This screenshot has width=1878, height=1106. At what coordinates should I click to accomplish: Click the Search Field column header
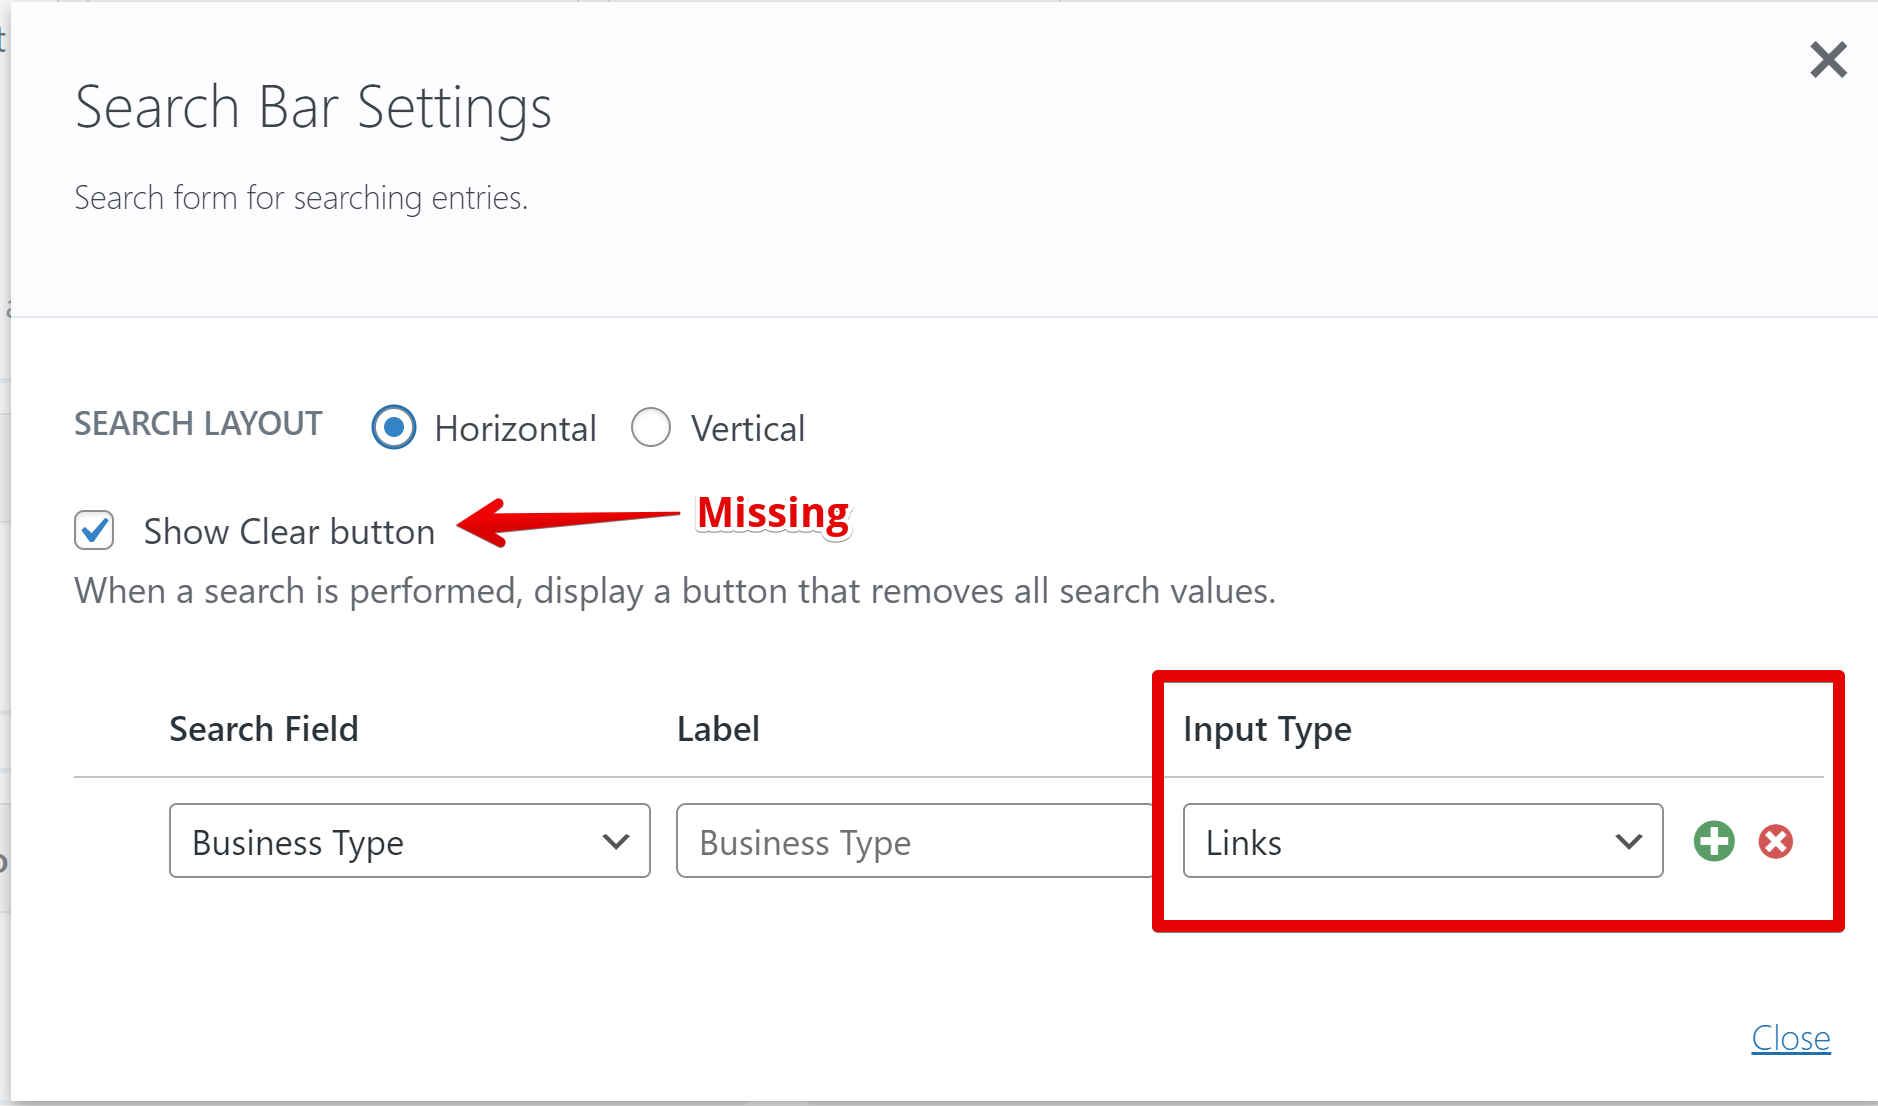click(263, 729)
